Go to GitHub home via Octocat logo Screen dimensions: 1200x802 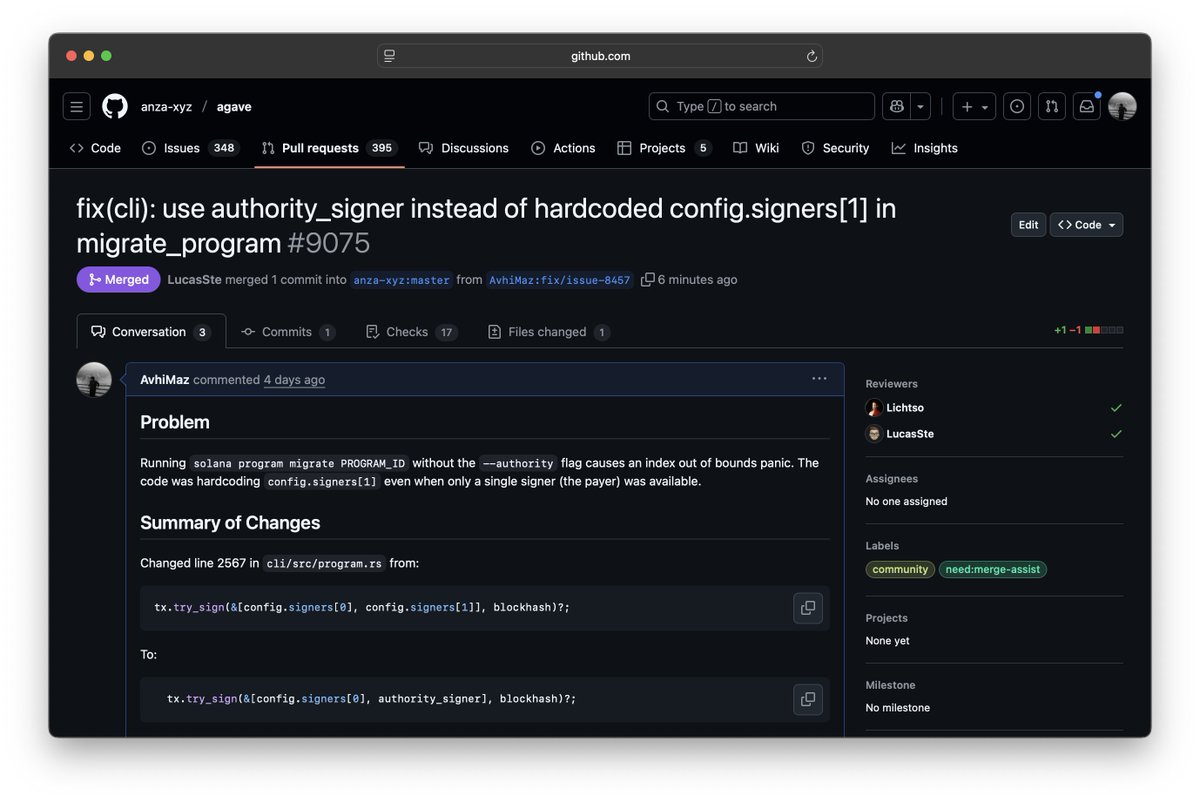coord(115,106)
